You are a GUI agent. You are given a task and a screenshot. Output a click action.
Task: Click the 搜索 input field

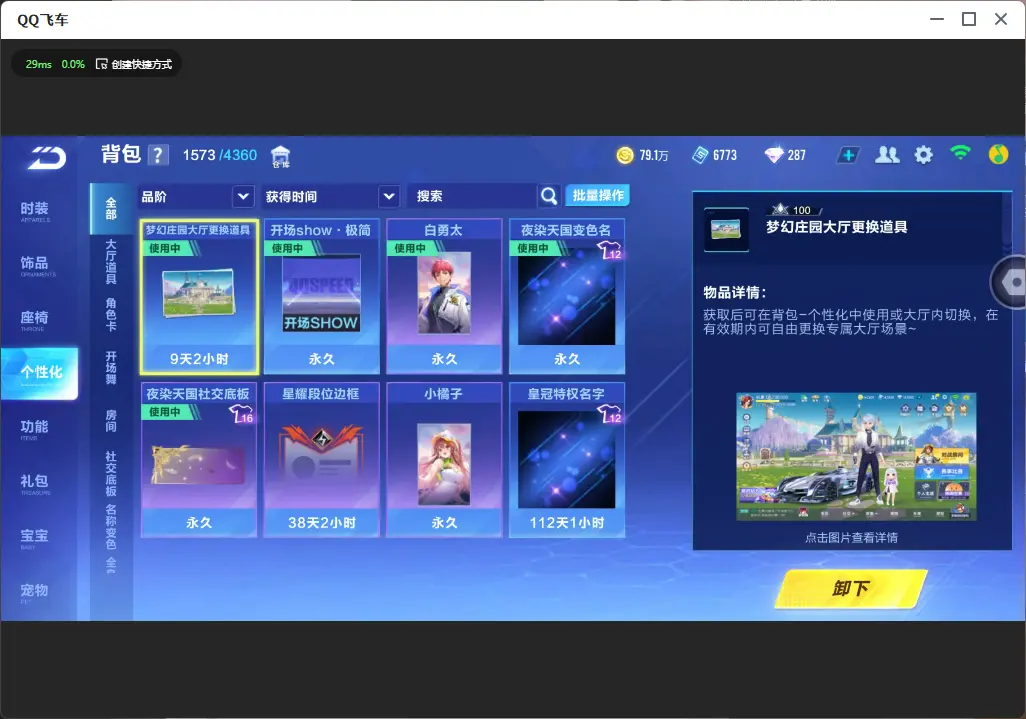(x=472, y=196)
